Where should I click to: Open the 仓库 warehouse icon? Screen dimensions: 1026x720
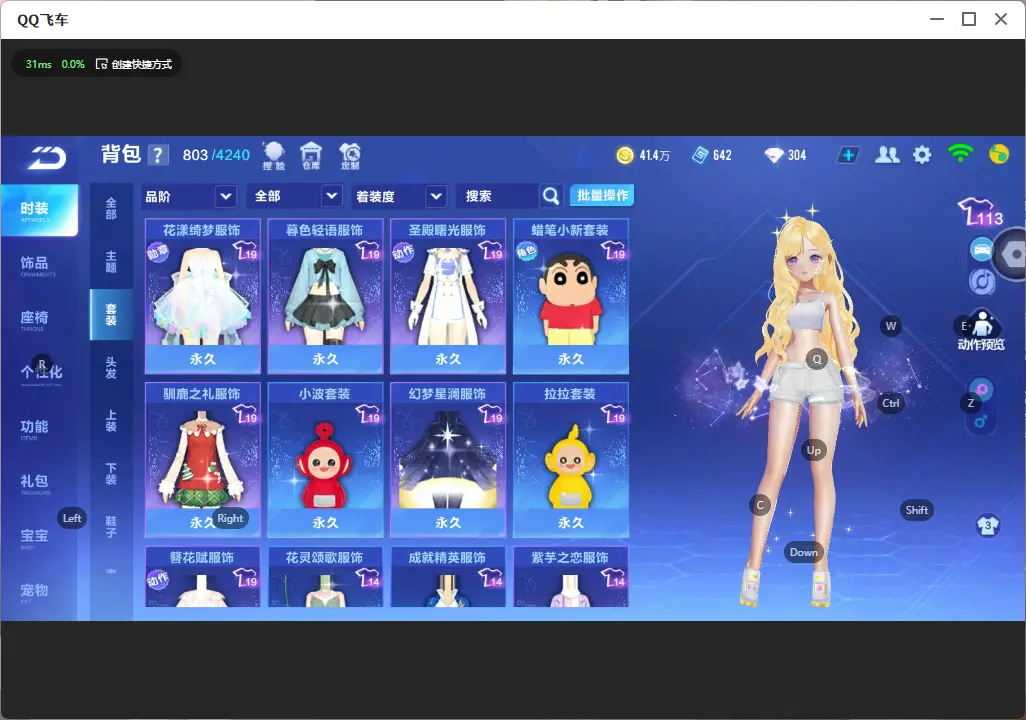[x=311, y=156]
